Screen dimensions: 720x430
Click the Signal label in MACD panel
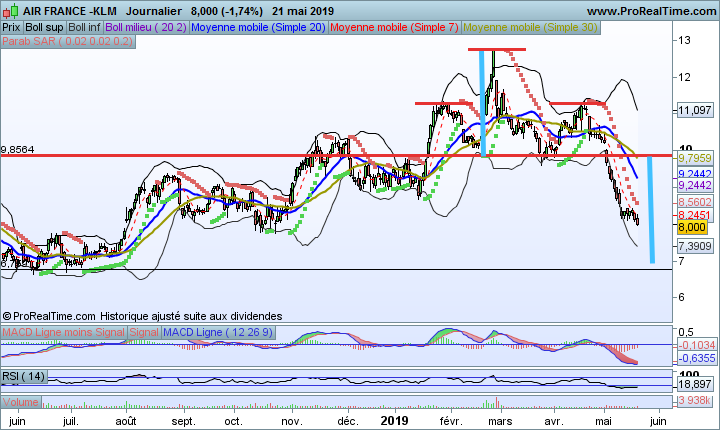pos(144,332)
